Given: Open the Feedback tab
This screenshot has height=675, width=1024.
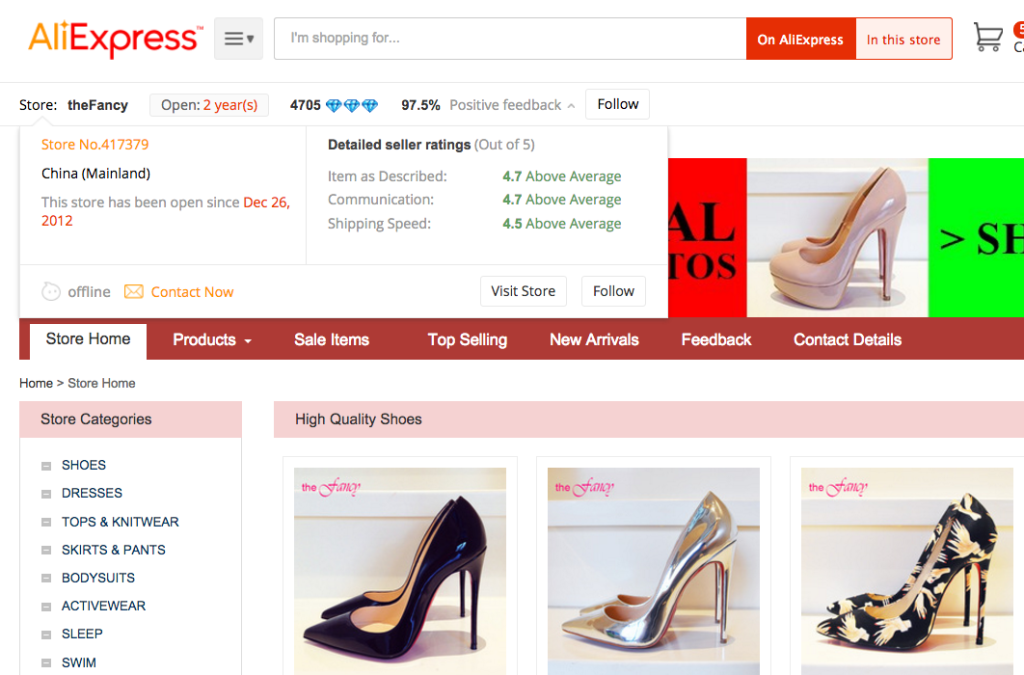Looking at the screenshot, I should click(x=716, y=340).
